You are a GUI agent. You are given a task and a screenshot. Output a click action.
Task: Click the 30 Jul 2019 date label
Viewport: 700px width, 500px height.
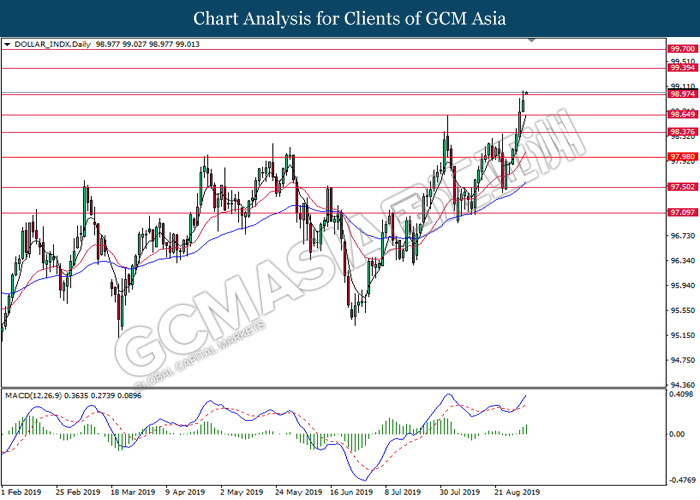[460, 492]
